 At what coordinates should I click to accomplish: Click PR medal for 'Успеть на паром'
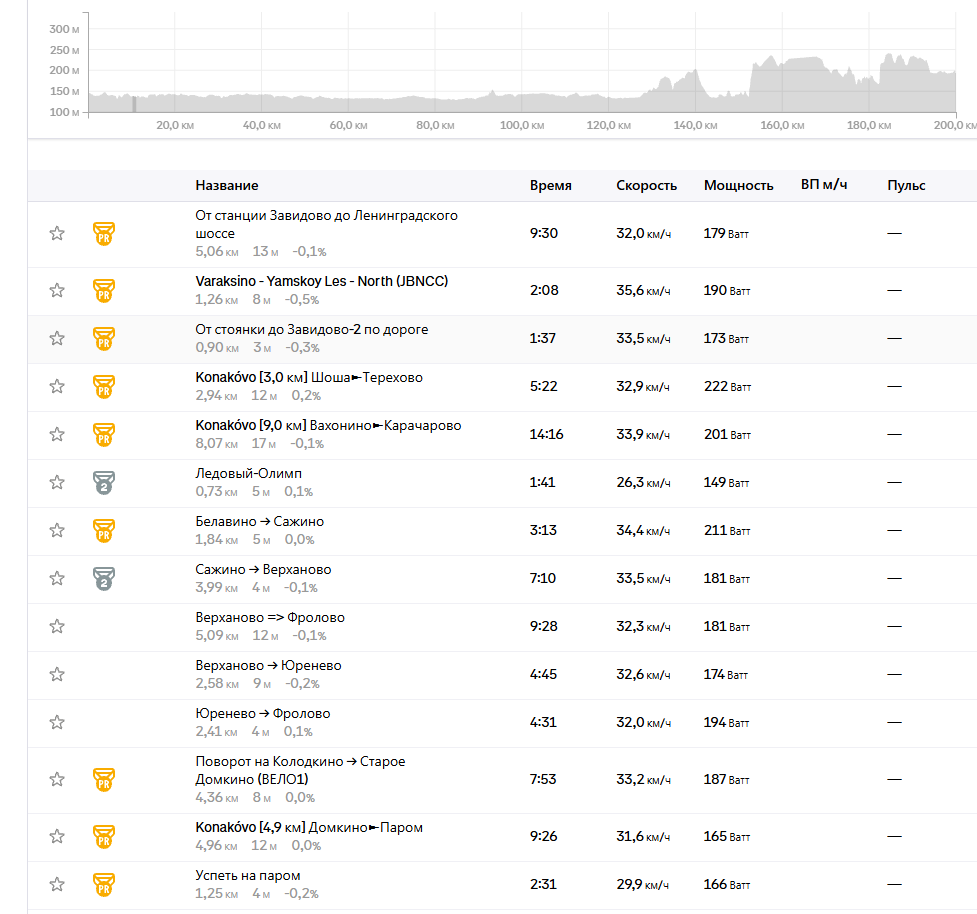coord(104,884)
